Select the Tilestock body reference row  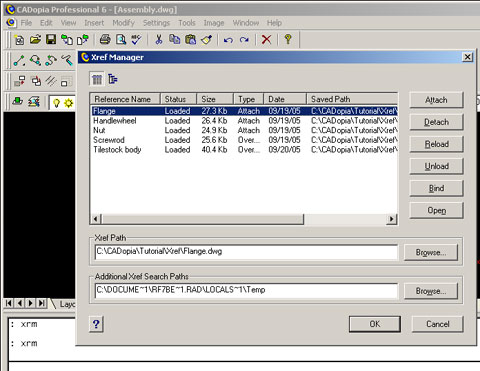[245, 150]
